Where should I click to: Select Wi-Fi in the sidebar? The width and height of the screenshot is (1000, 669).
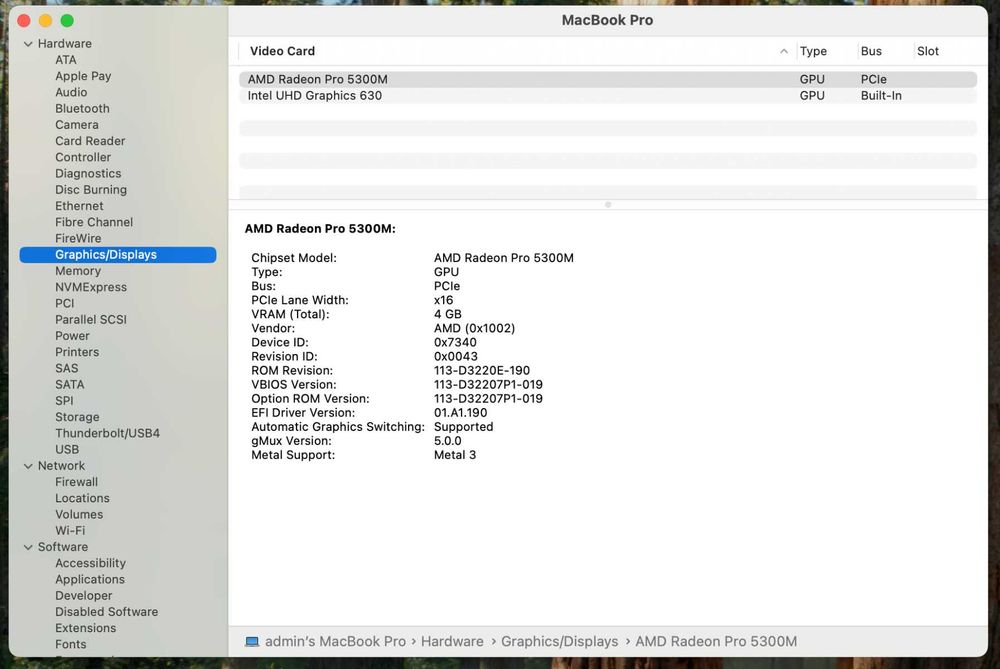pyautogui.click(x=70, y=531)
